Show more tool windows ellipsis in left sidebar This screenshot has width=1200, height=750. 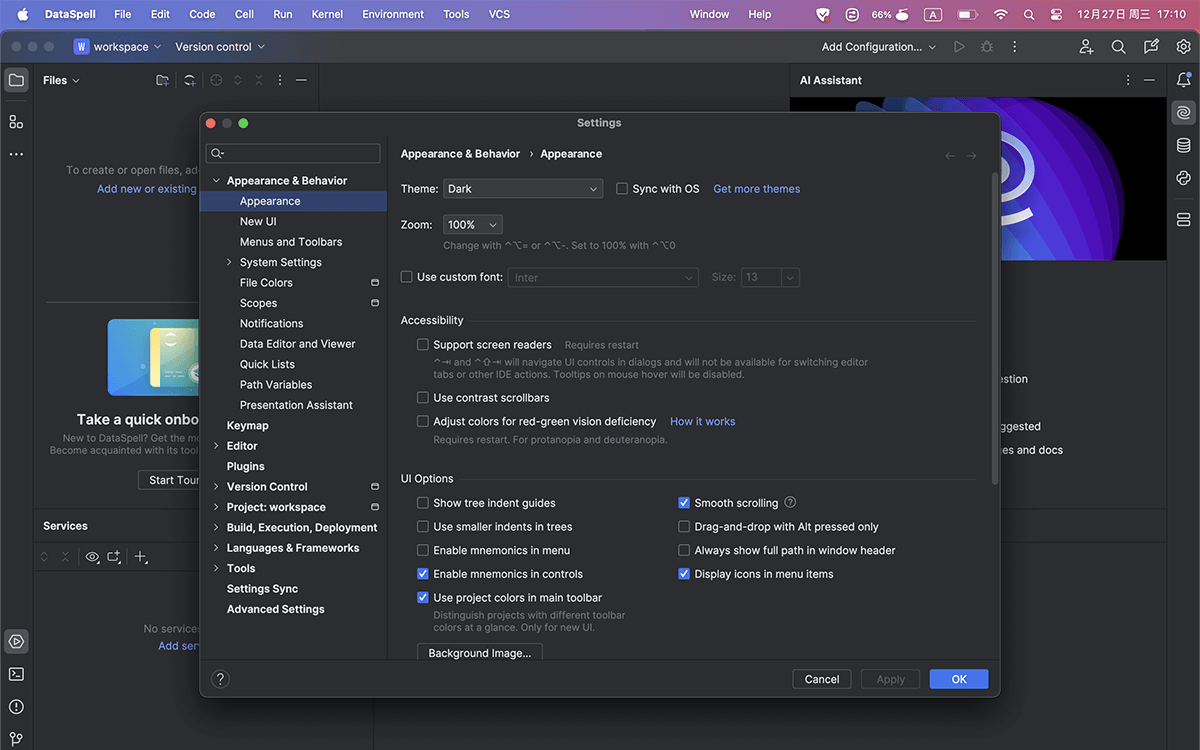16,155
